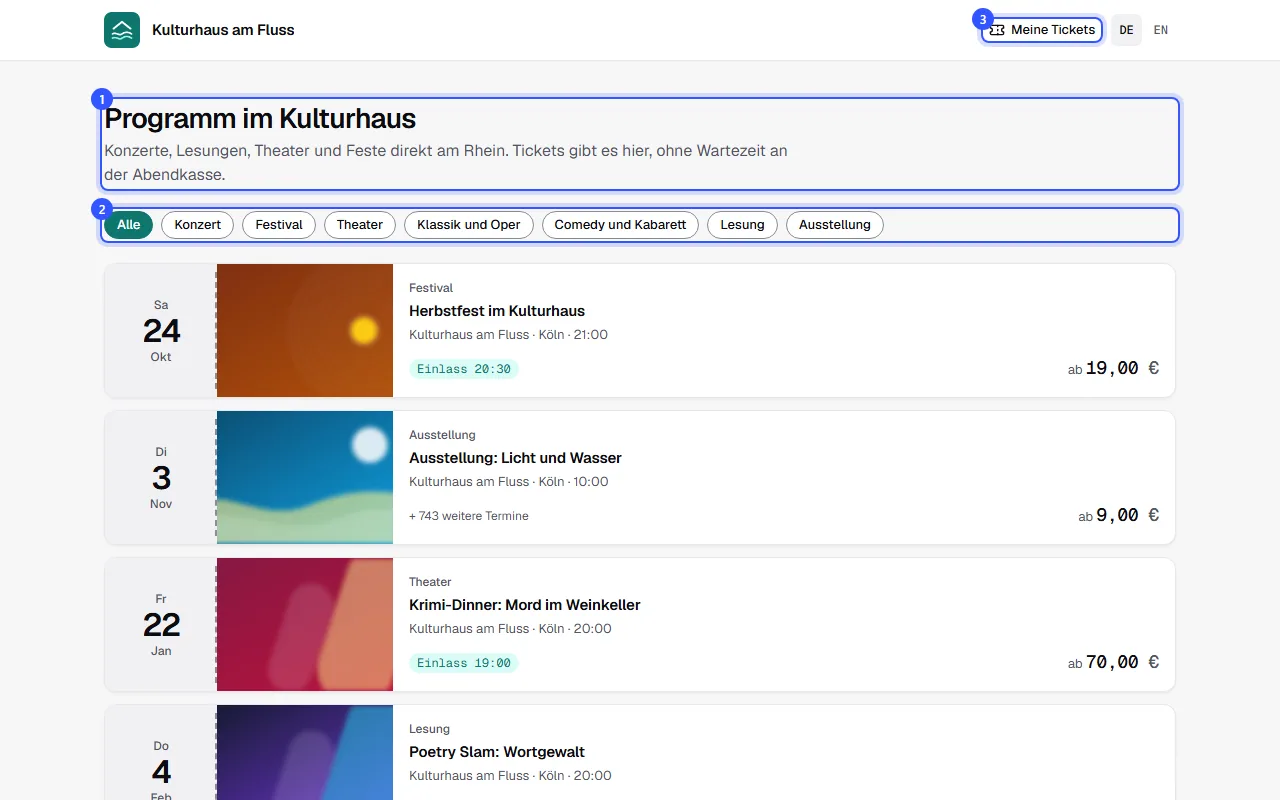Click the ticket icon in Meine Tickets
Image resolution: width=1280 pixels, height=800 pixels.
coord(996,30)
